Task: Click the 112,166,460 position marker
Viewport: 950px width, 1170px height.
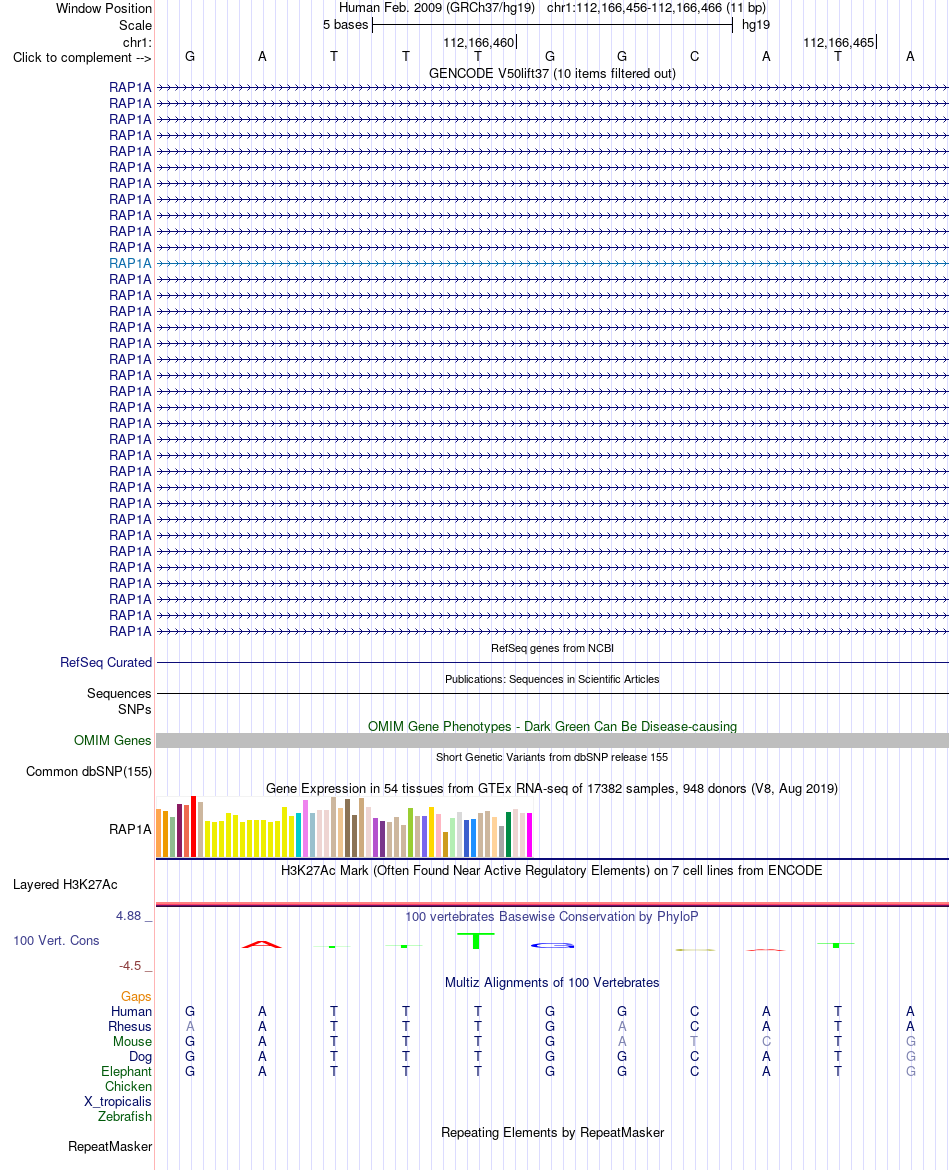Action: tap(479, 43)
